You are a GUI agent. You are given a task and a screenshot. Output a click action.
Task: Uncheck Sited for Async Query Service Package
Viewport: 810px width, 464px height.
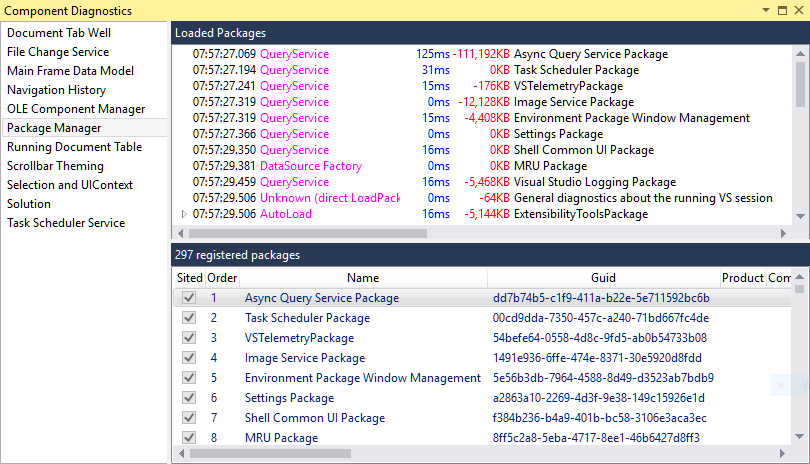(x=189, y=298)
